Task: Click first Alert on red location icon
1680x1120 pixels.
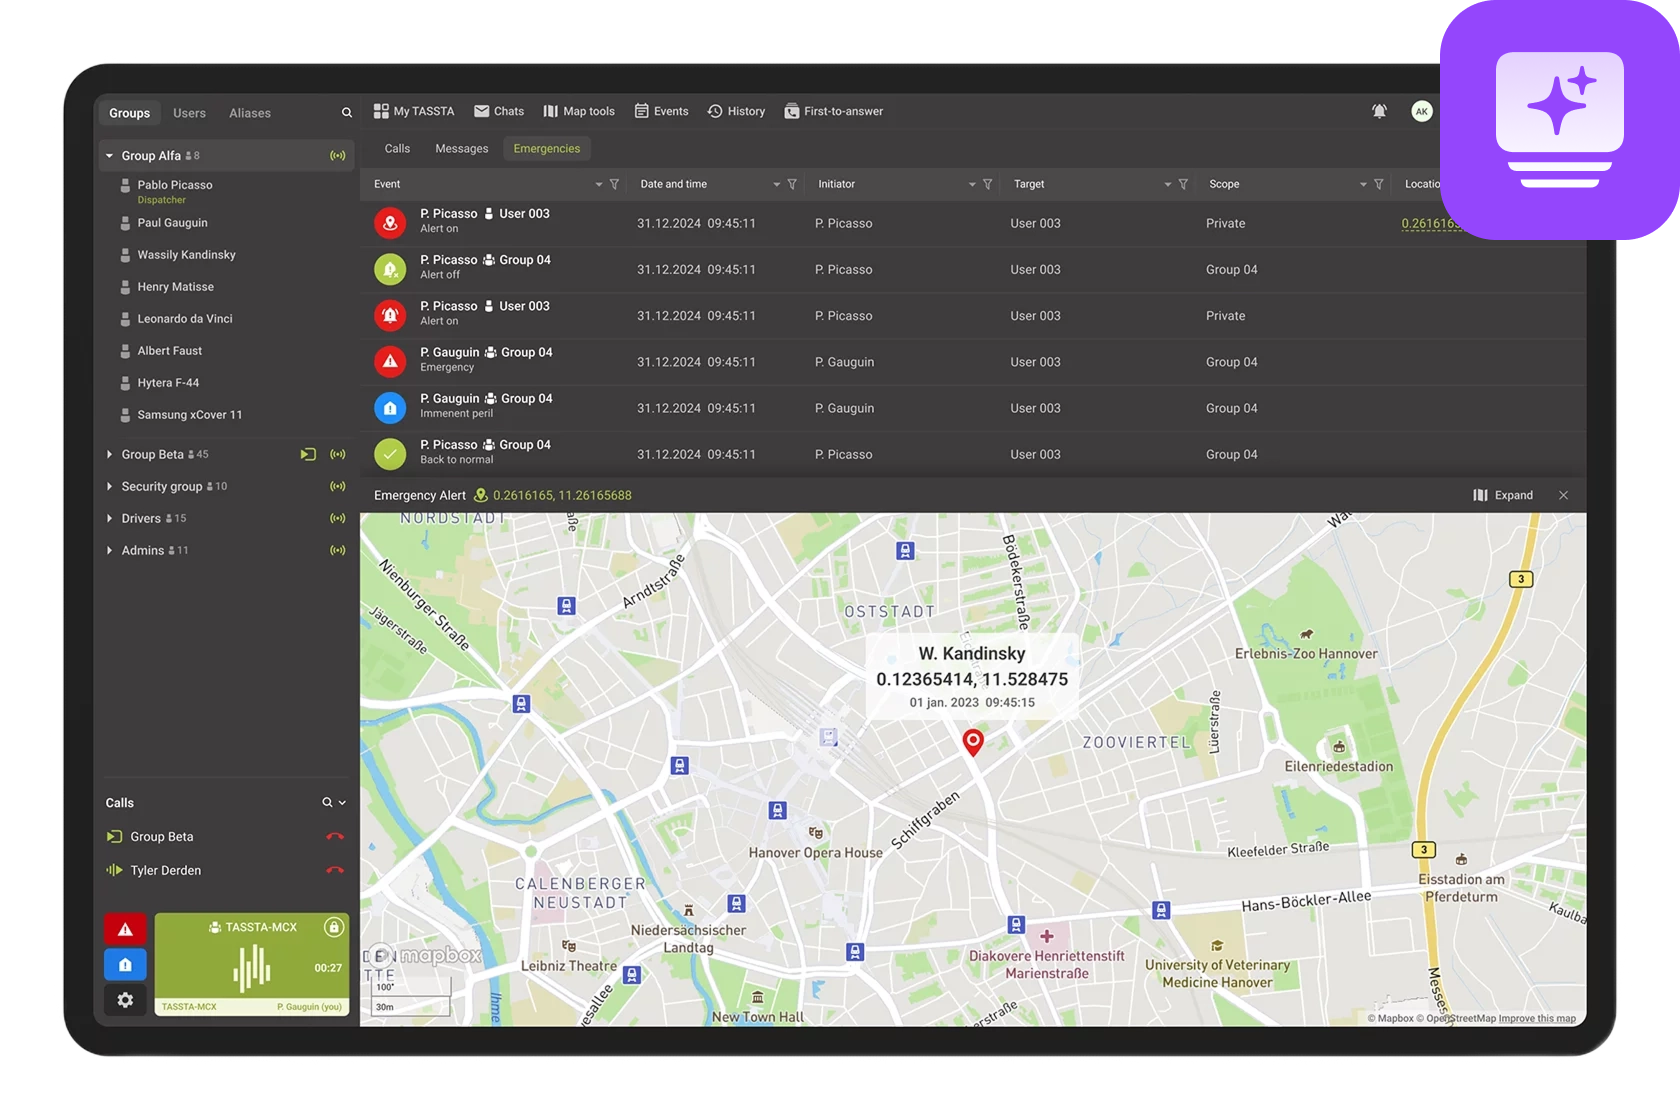Action: click(x=390, y=222)
